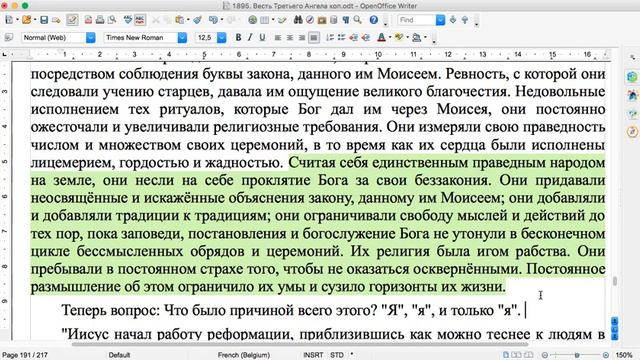The height and width of the screenshot is (360, 640).
Task: Open the Table size dropdown arrow
Action: [x=273, y=20]
